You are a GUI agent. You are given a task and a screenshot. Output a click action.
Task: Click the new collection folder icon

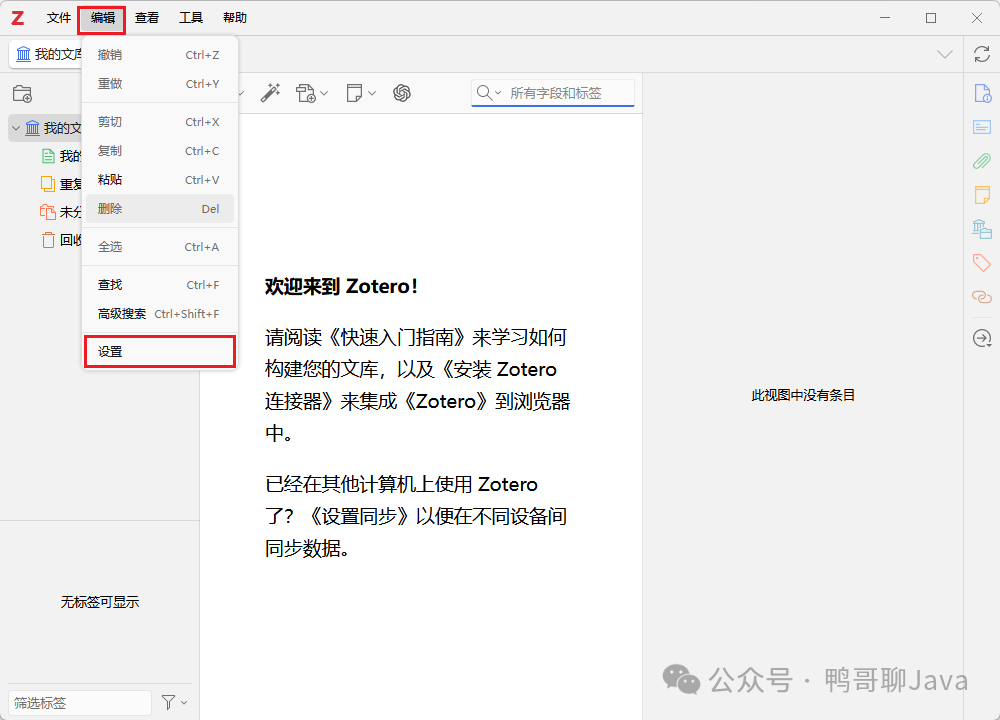click(22, 94)
